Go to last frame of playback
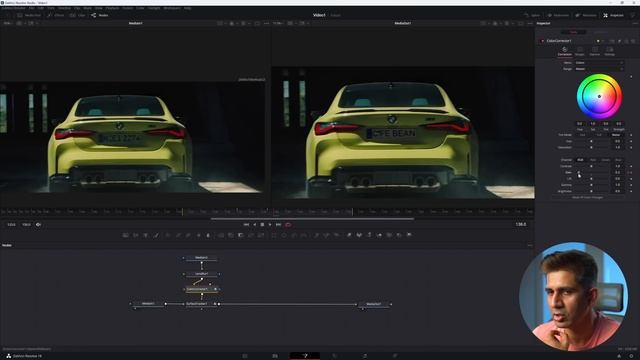The height and width of the screenshot is (360, 640). tap(278, 224)
